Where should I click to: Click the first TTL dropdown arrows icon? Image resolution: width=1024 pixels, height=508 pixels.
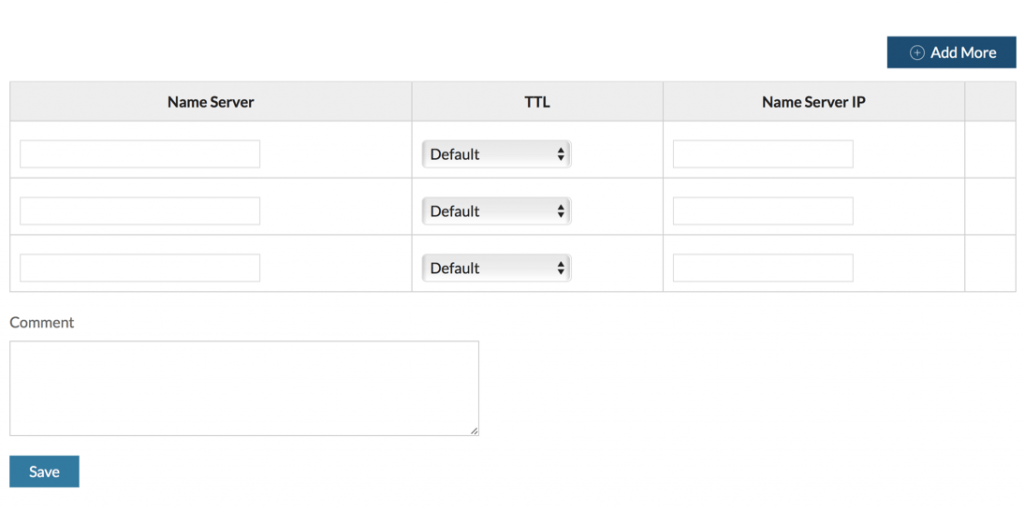point(560,155)
